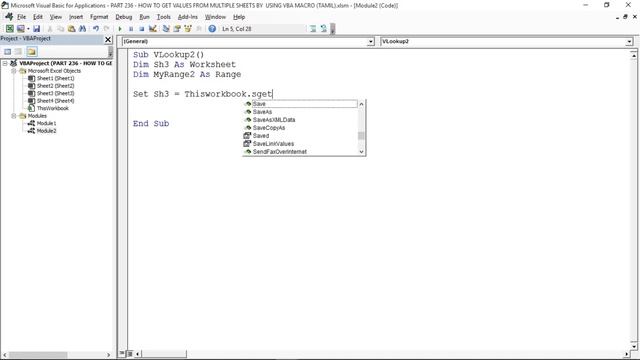
Task: Click the Paste toolbar icon
Action: pyautogui.click(x=71, y=29)
